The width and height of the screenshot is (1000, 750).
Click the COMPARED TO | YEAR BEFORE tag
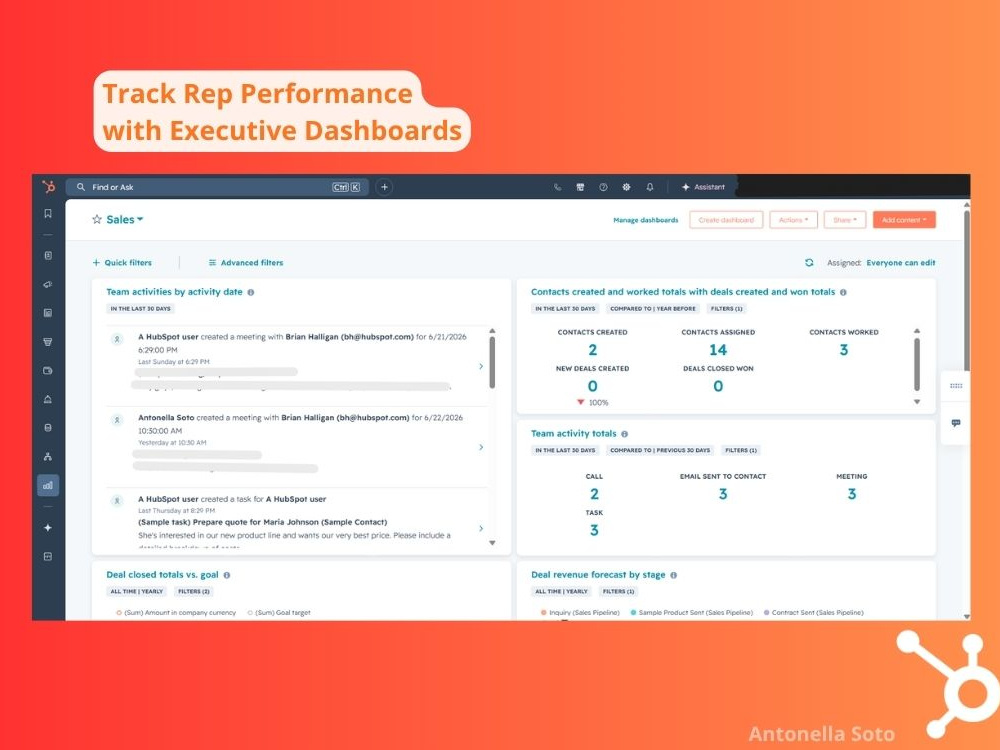pyautogui.click(x=652, y=309)
